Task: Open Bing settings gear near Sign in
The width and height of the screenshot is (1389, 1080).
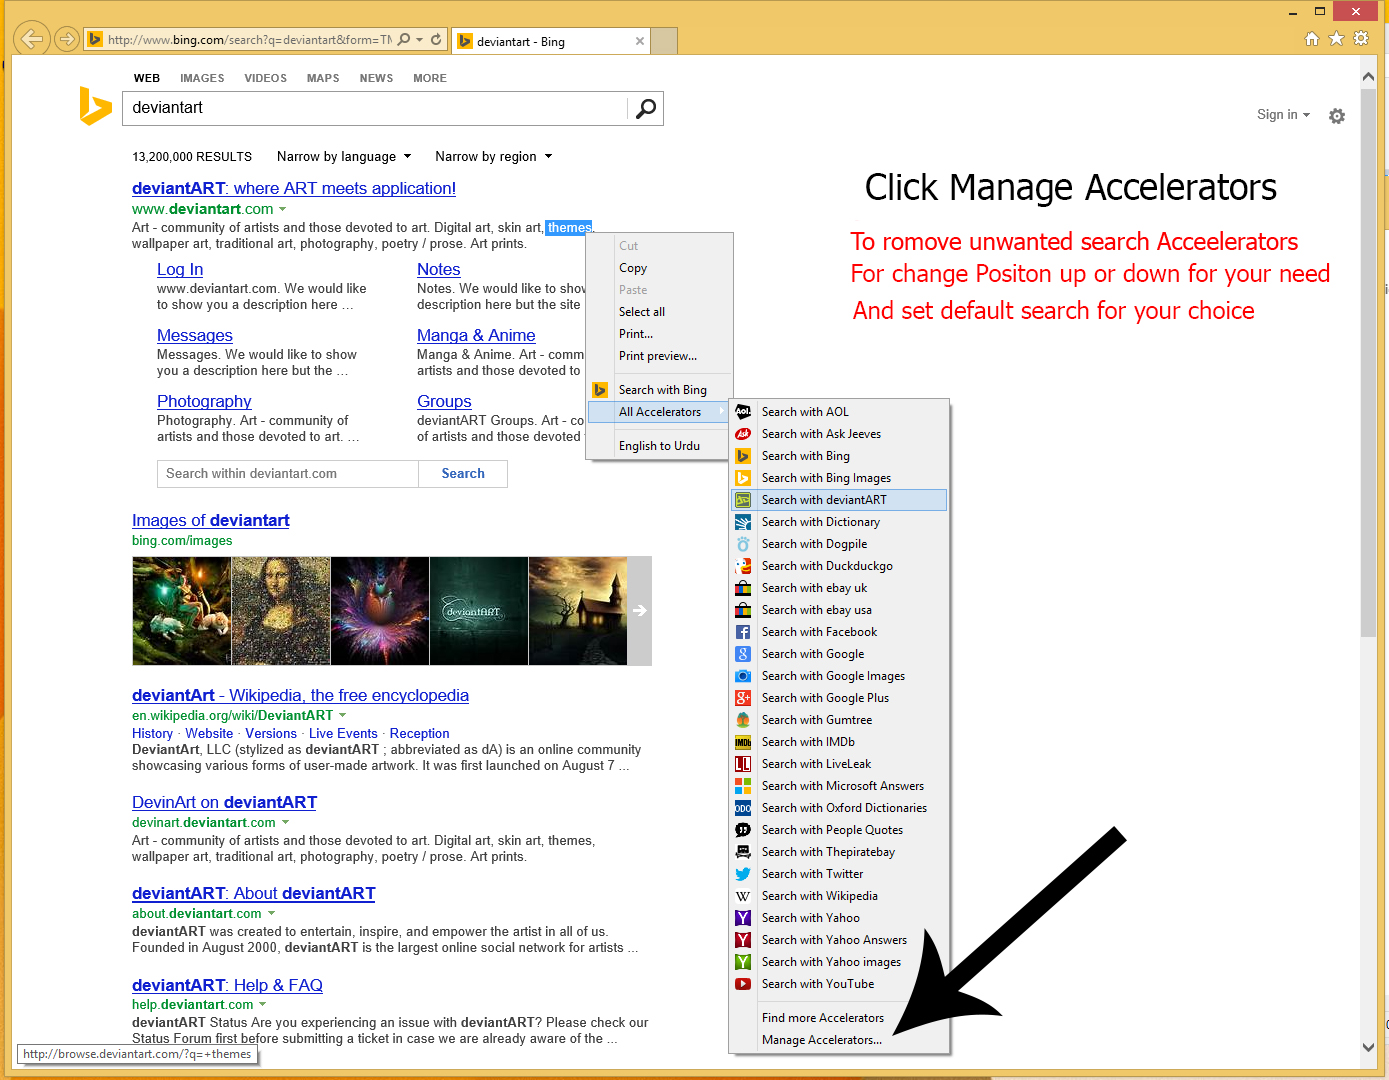Action: coord(1337,116)
